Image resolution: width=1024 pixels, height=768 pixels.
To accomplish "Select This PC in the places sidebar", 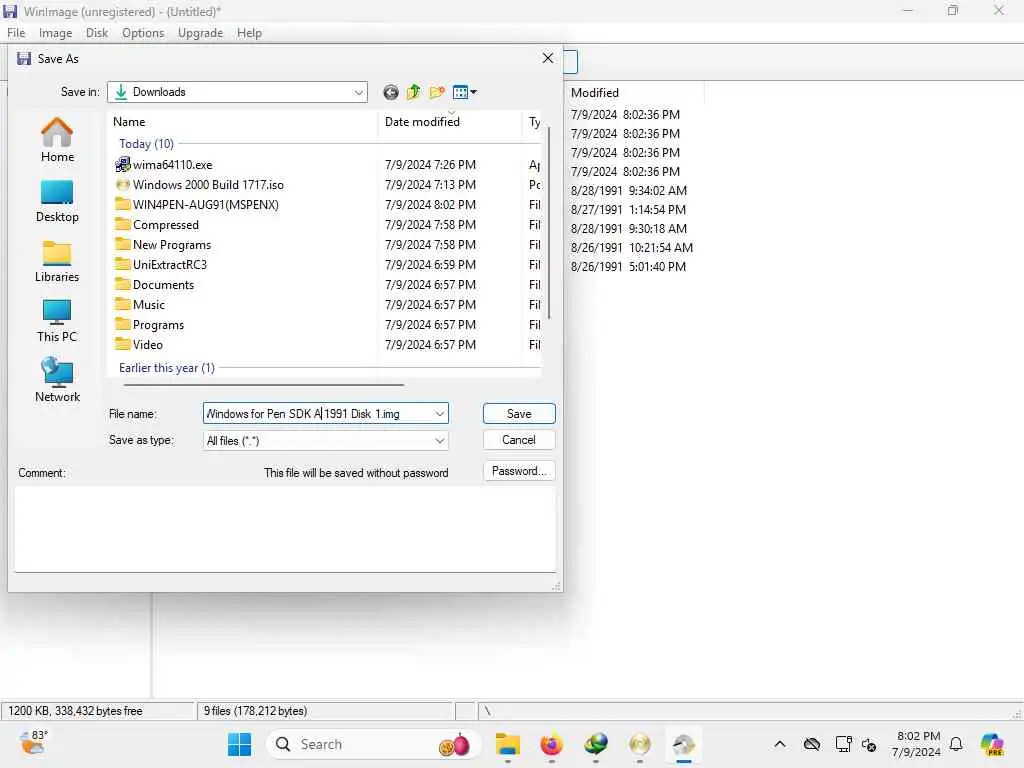I will tap(57, 321).
